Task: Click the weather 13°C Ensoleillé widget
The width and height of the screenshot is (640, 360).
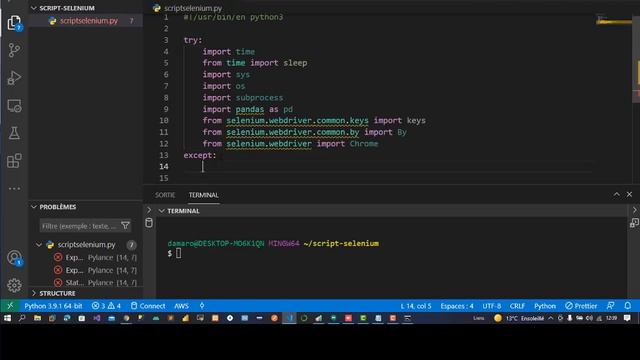Action: point(518,318)
